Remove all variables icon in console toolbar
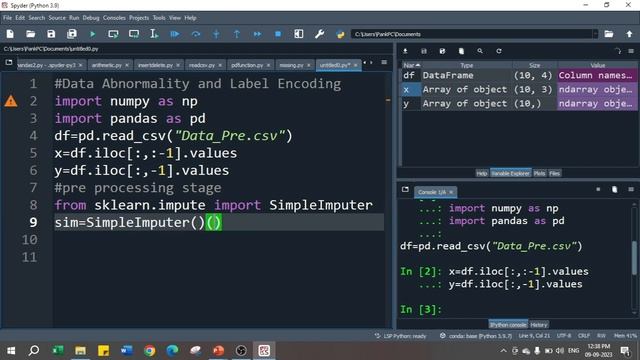Image resolution: width=640 pixels, height=360 pixels. click(614, 189)
